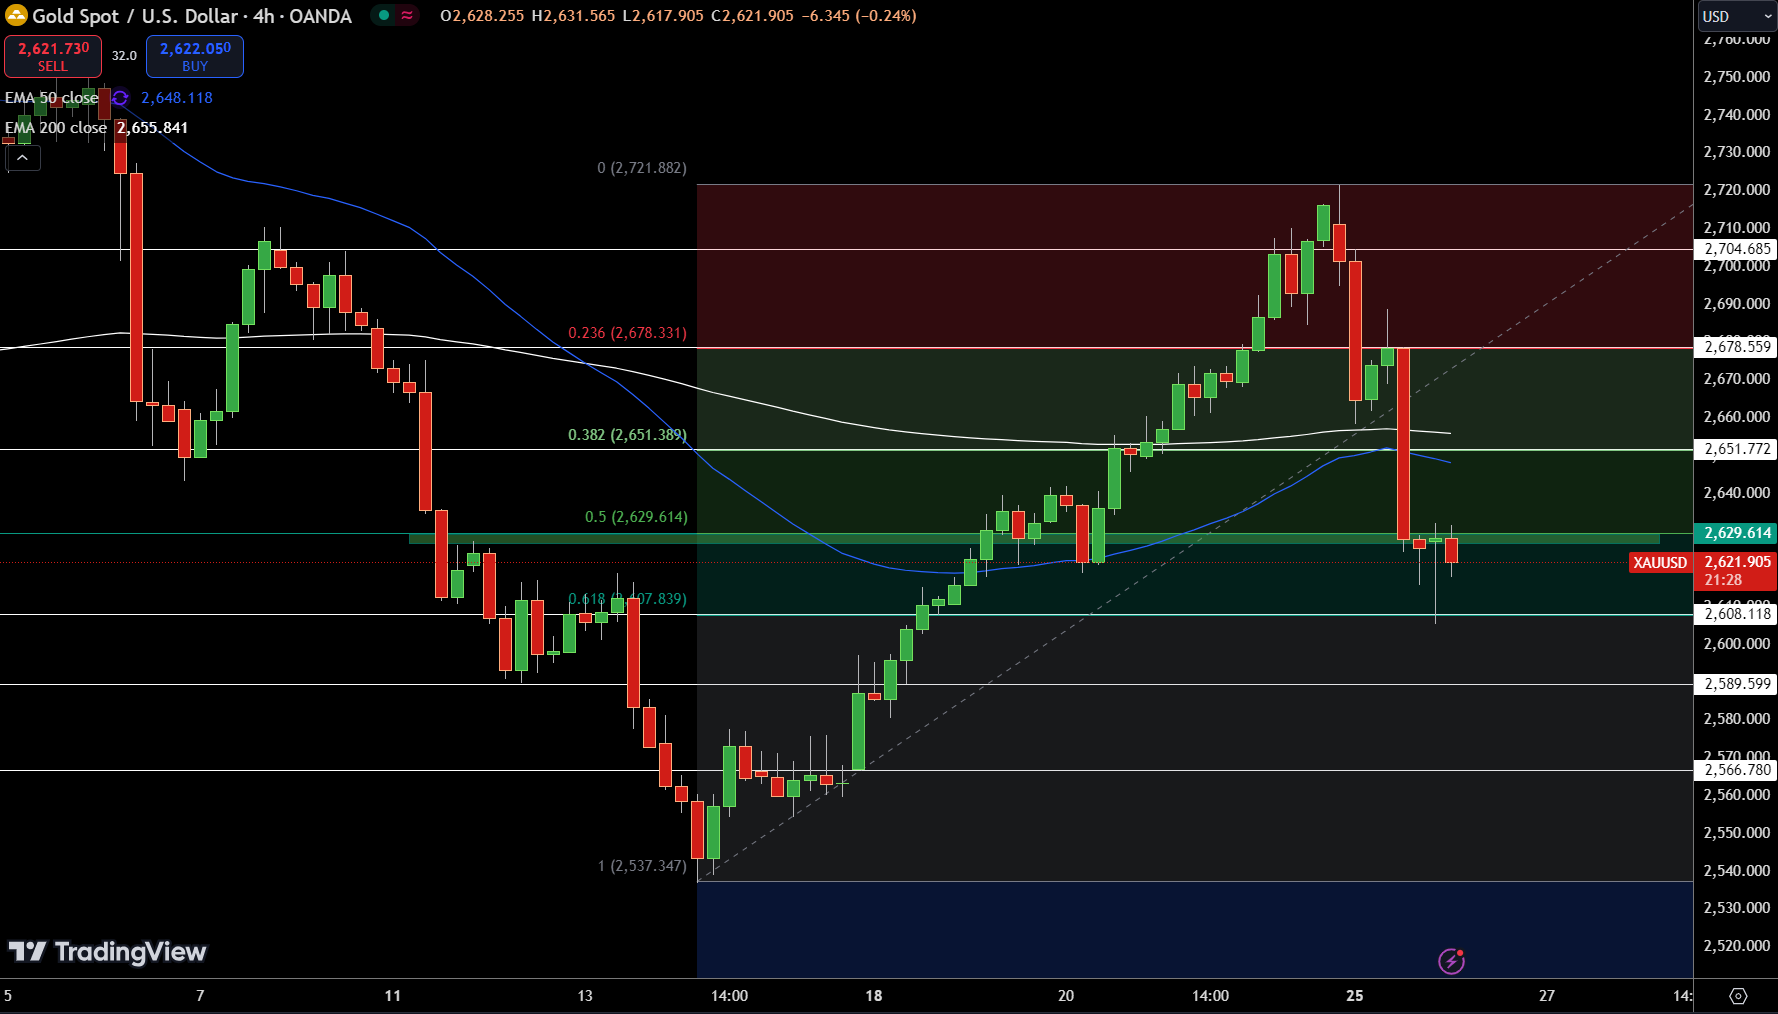1778x1014 pixels.
Task: Click the green 2,629.614 price label
Action: point(1735,533)
